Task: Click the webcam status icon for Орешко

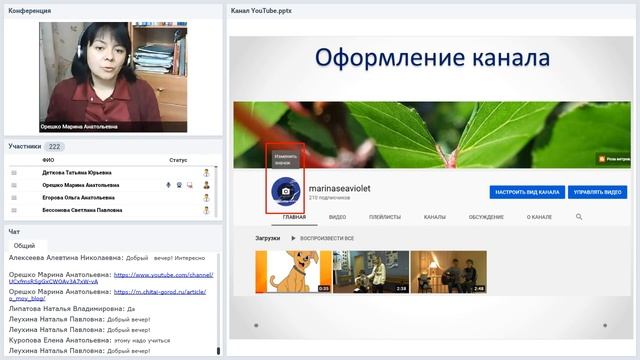Action: [179, 185]
